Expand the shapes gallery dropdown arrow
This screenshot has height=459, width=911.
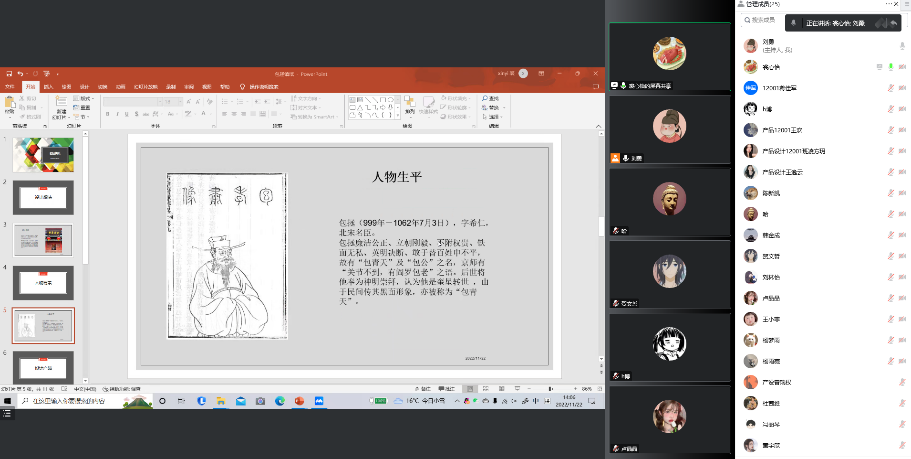tap(400, 116)
